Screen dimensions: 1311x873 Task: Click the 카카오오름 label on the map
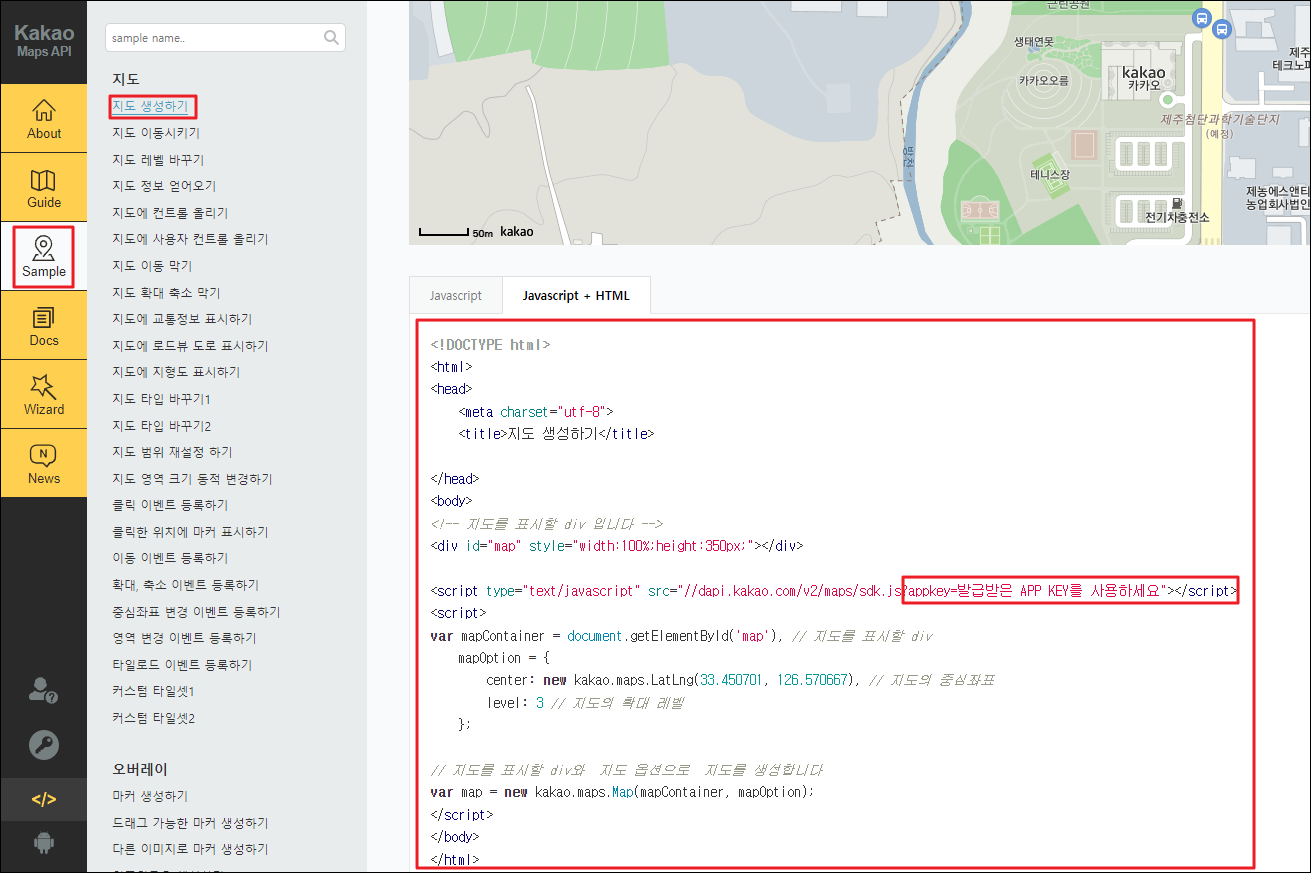pos(1044,80)
